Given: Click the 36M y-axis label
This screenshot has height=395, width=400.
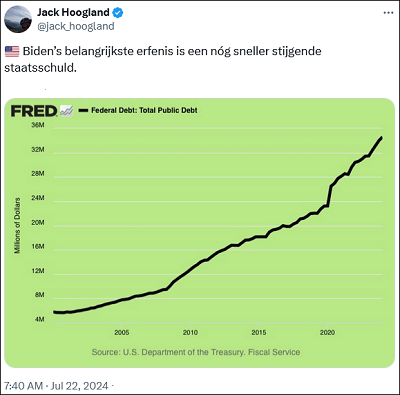Looking at the screenshot, I should [x=38, y=125].
